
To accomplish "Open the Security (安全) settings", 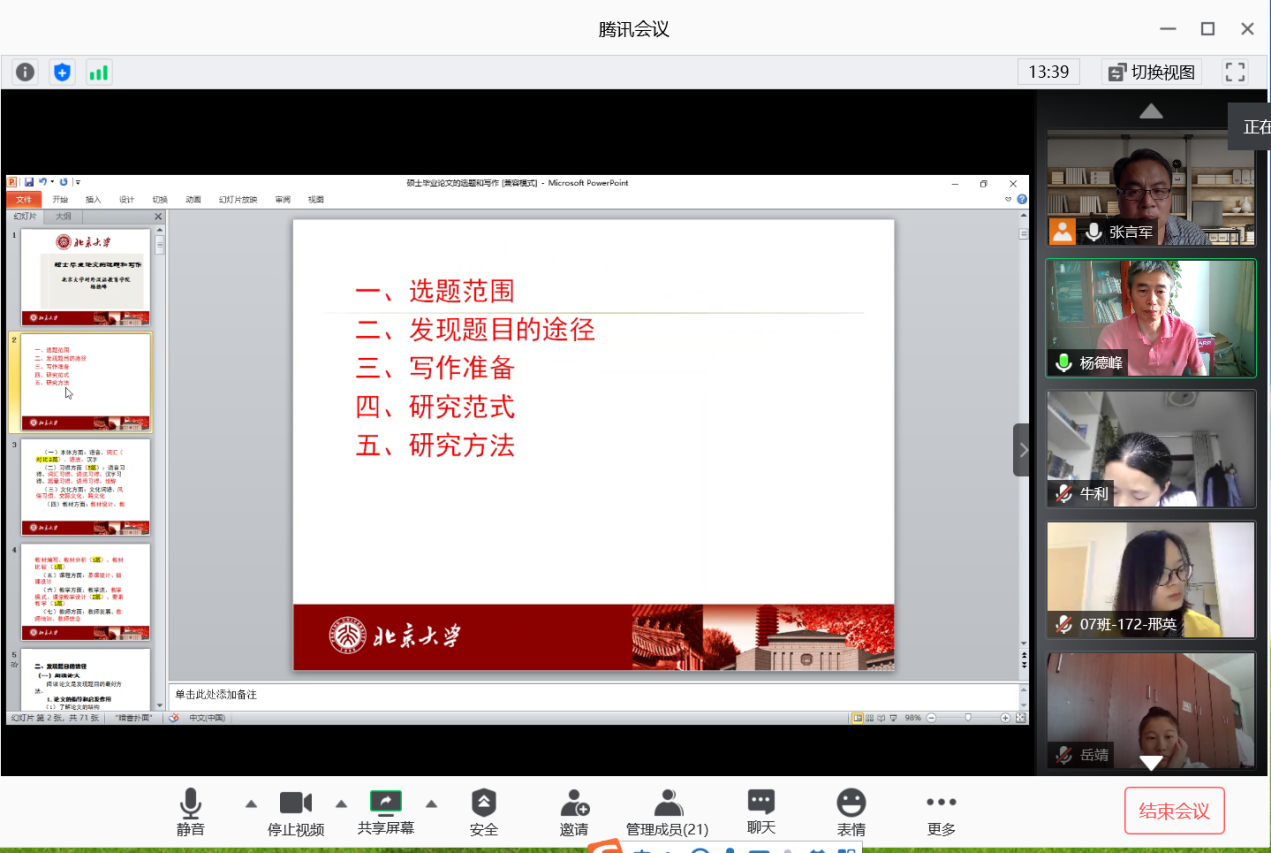I will point(484,811).
